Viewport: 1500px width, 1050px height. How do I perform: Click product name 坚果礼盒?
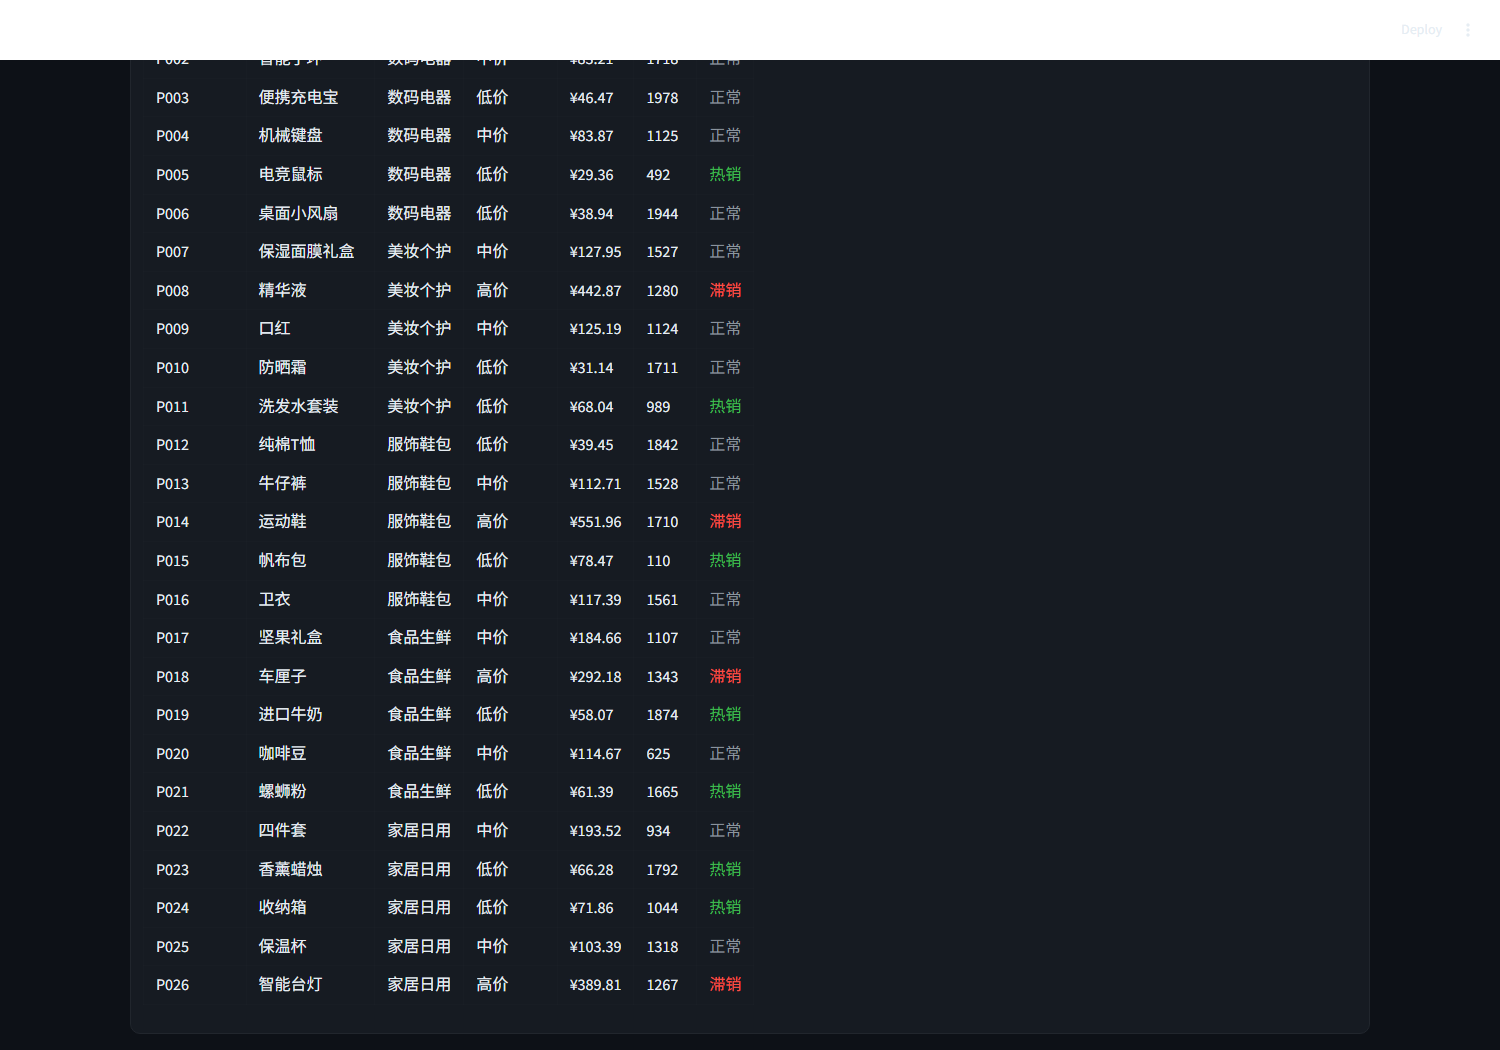coord(290,638)
